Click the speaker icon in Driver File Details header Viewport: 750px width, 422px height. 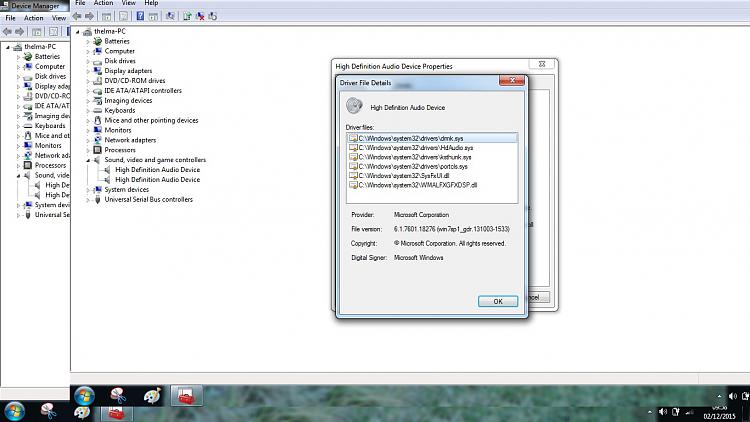click(x=354, y=106)
